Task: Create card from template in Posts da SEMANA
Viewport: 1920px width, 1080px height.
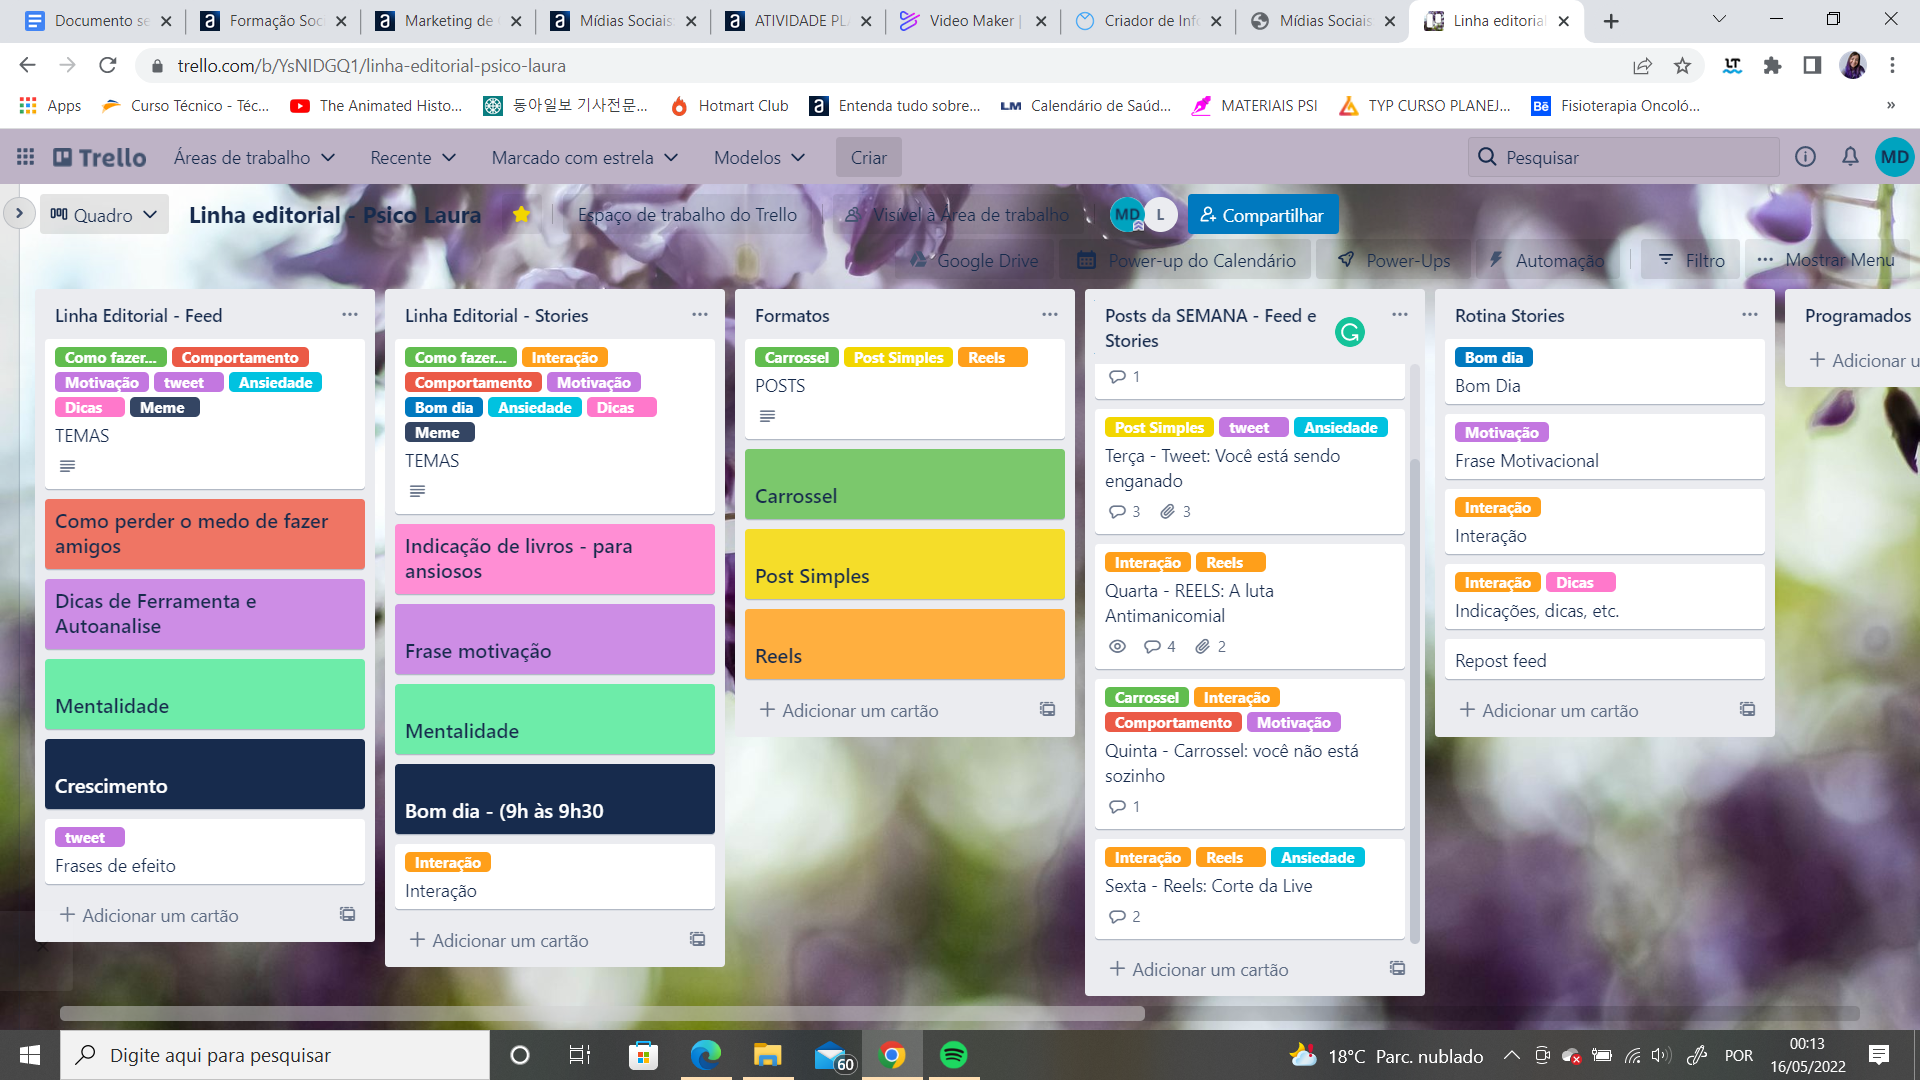Action: [1397, 968]
